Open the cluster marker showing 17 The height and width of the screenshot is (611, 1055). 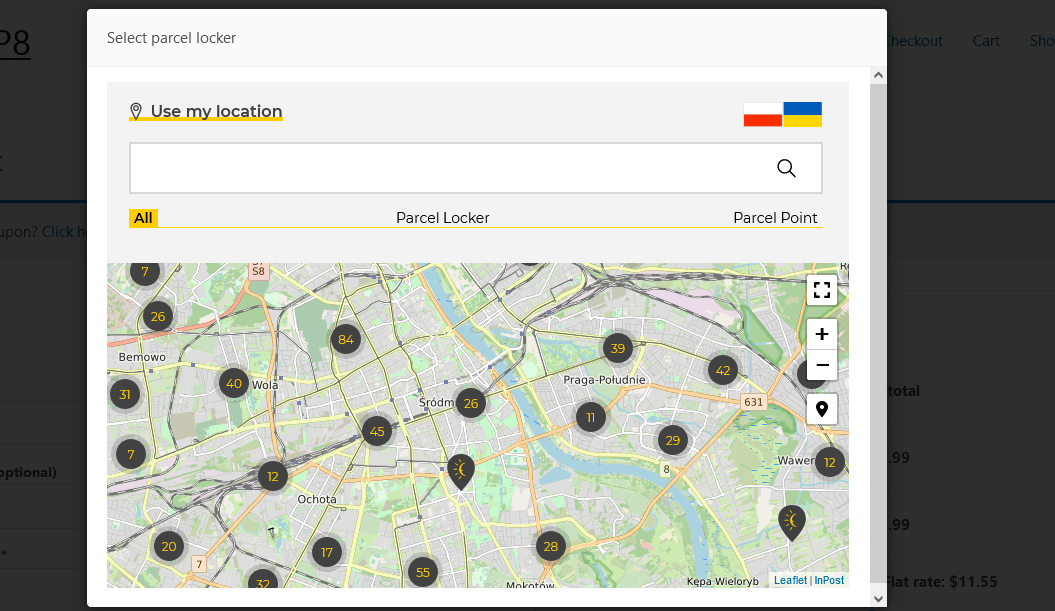[326, 552]
